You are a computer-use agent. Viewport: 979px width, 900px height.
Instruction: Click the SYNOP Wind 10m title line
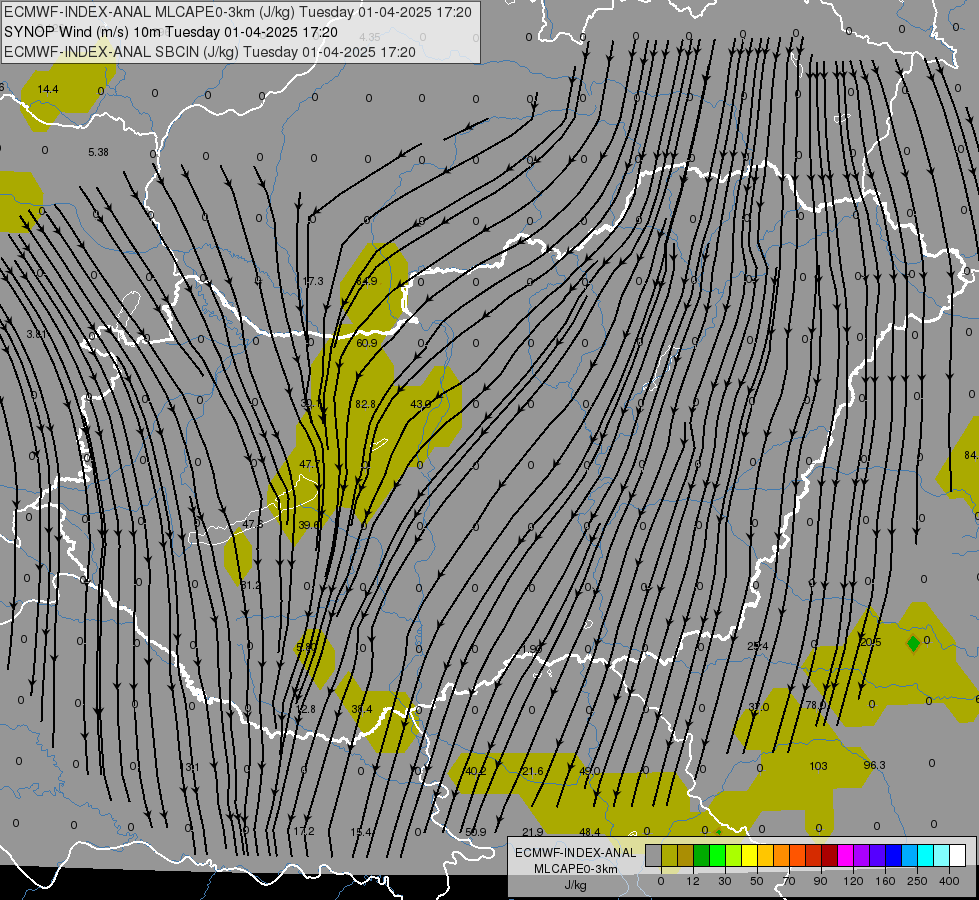(x=170, y=32)
